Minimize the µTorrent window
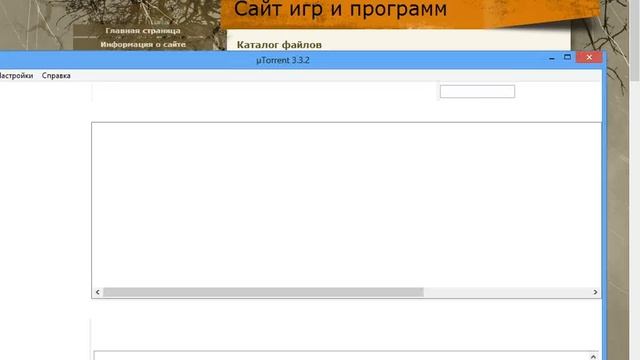Image resolution: width=640 pixels, height=360 pixels. click(551, 58)
